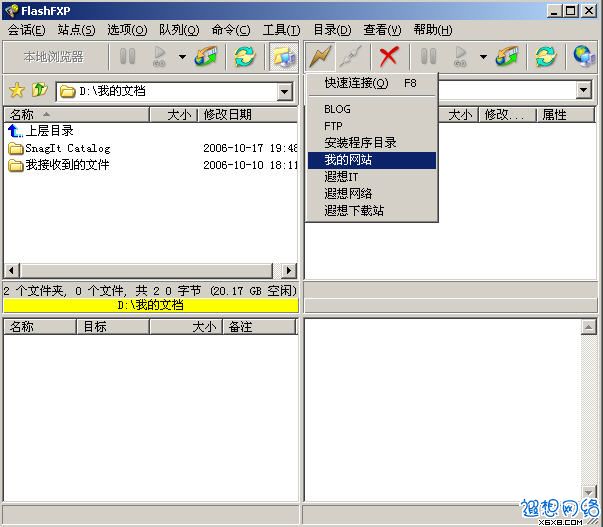Click FlashFXP title bar application icon

[x=12, y=10]
